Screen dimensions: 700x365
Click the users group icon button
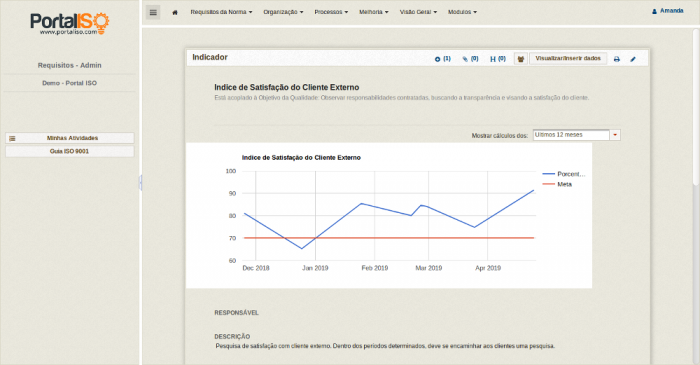pos(521,59)
